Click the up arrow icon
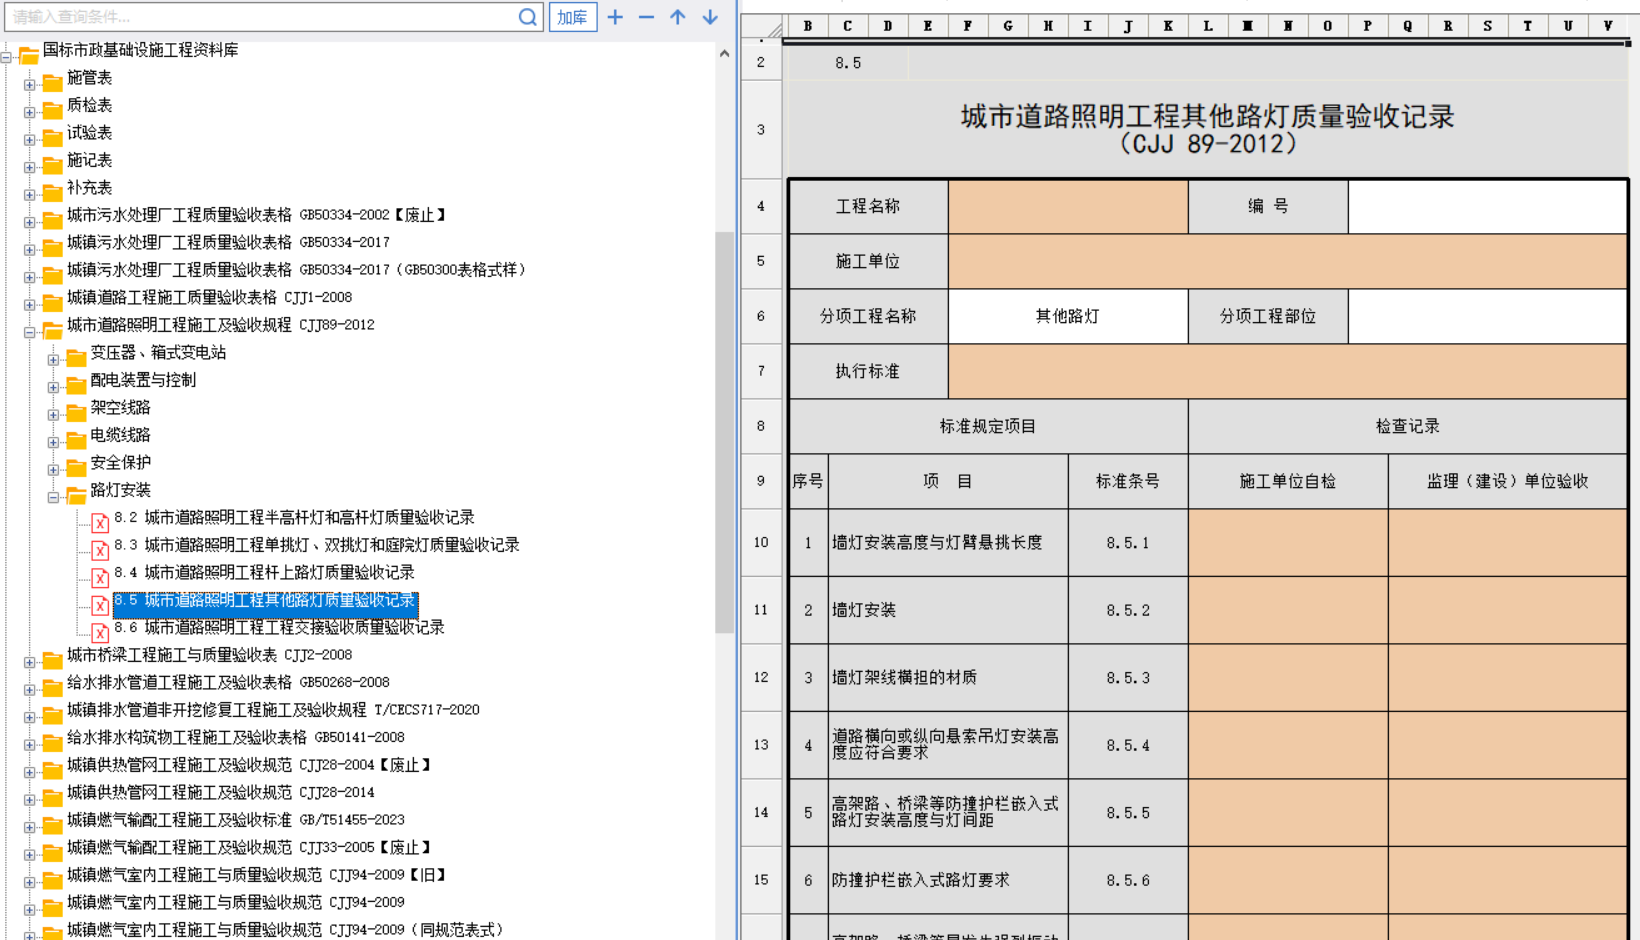This screenshot has width=1640, height=940. (x=678, y=17)
